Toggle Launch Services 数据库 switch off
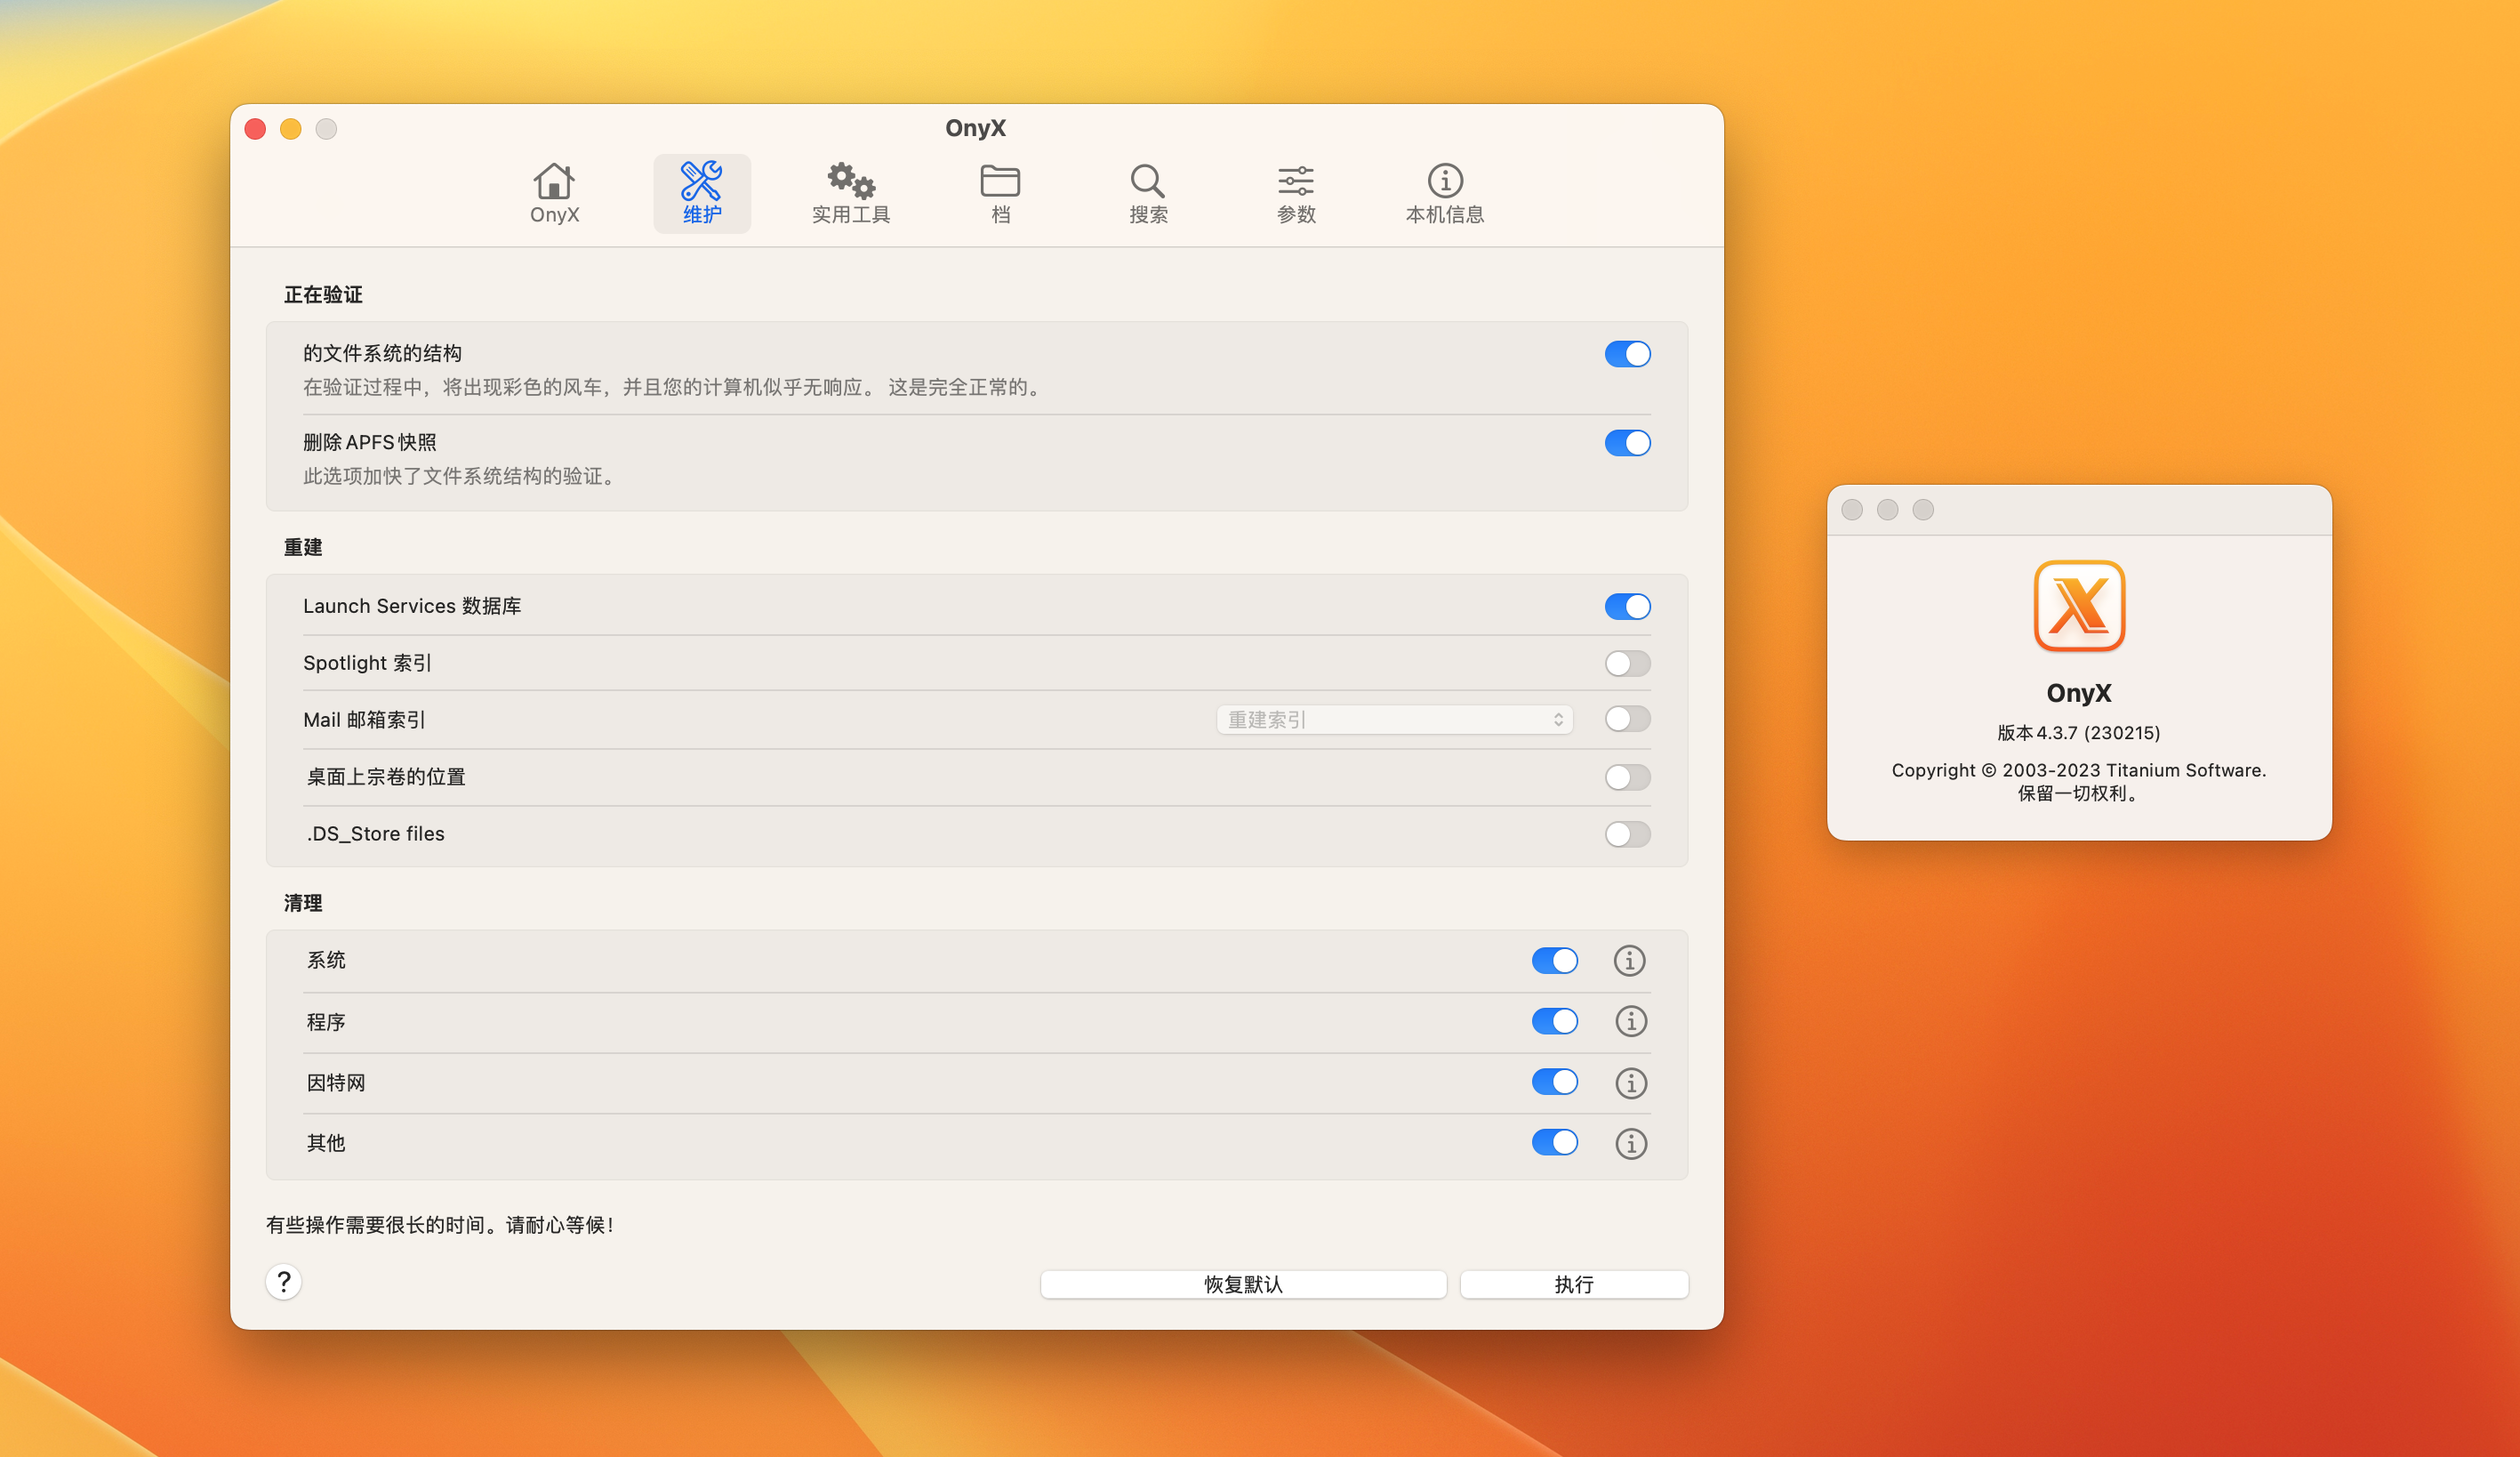The height and width of the screenshot is (1457, 2520). 1627,607
